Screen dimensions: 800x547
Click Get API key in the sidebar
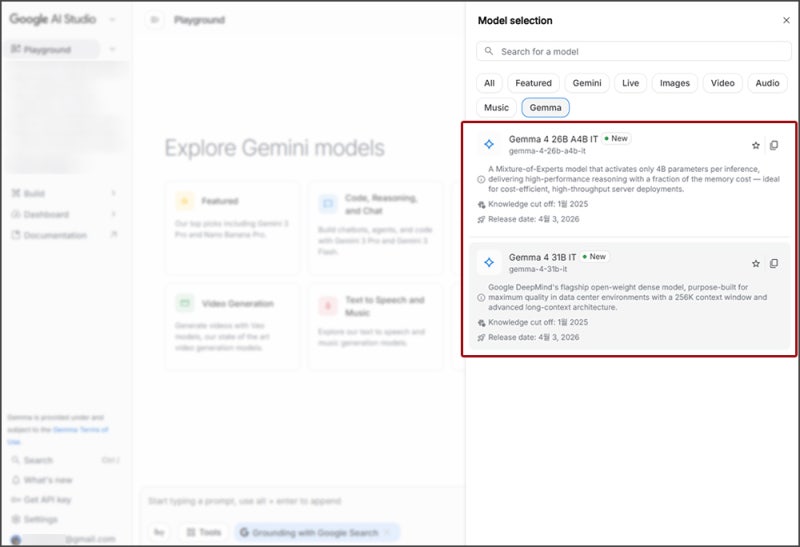coord(47,500)
